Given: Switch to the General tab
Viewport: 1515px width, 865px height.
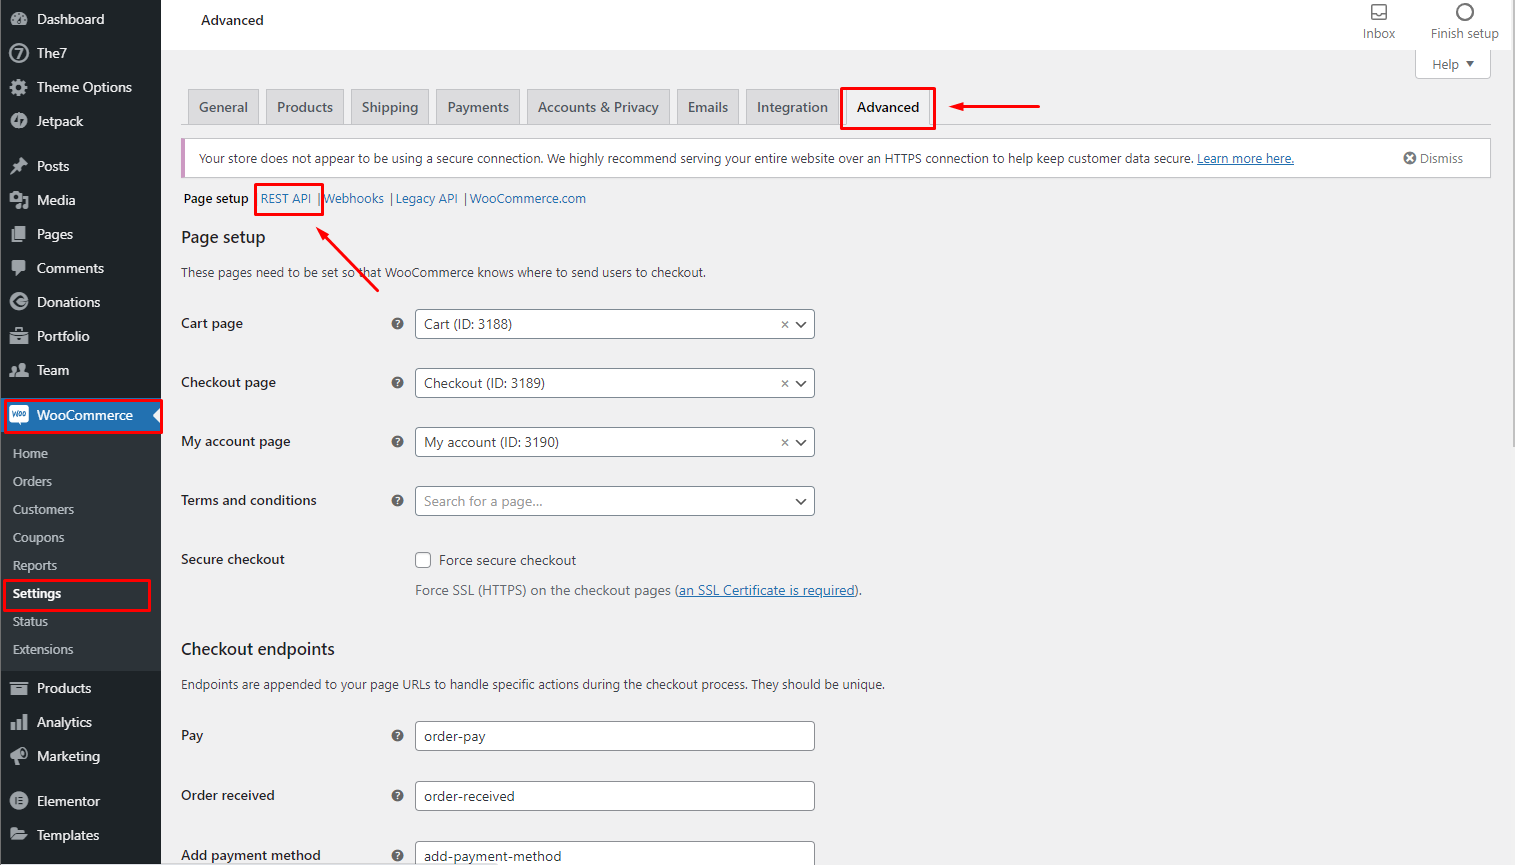Looking at the screenshot, I should point(223,107).
